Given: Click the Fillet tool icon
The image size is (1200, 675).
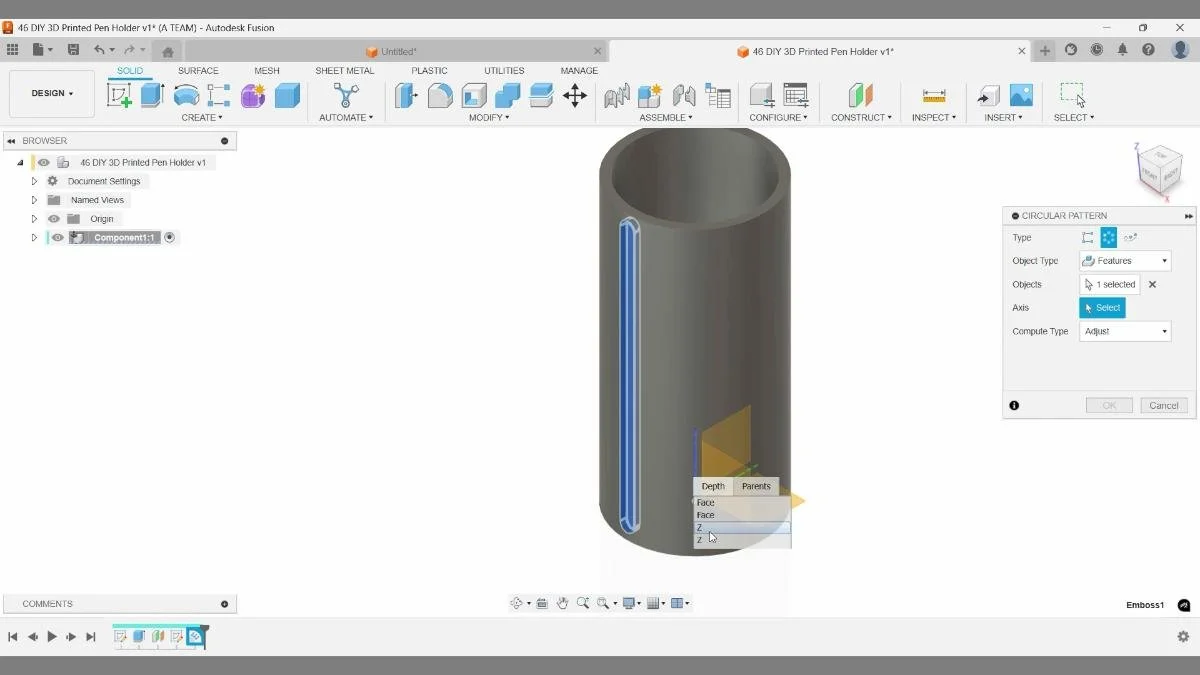Looking at the screenshot, I should coord(440,95).
